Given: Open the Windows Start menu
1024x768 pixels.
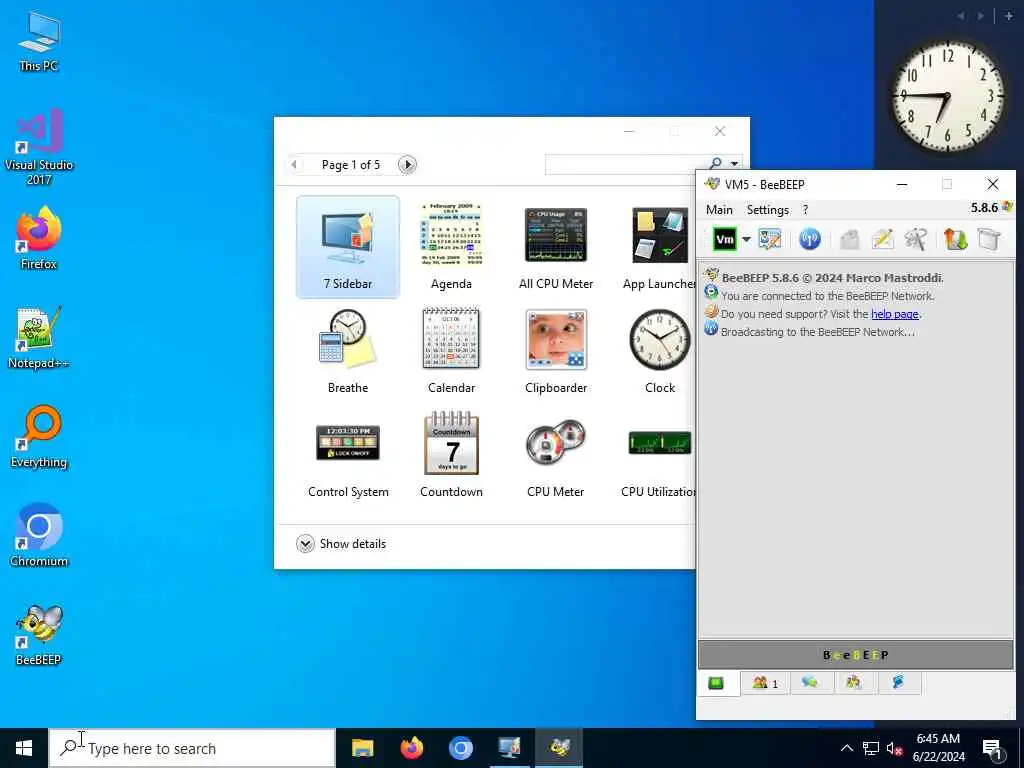Looking at the screenshot, I should tap(24, 748).
